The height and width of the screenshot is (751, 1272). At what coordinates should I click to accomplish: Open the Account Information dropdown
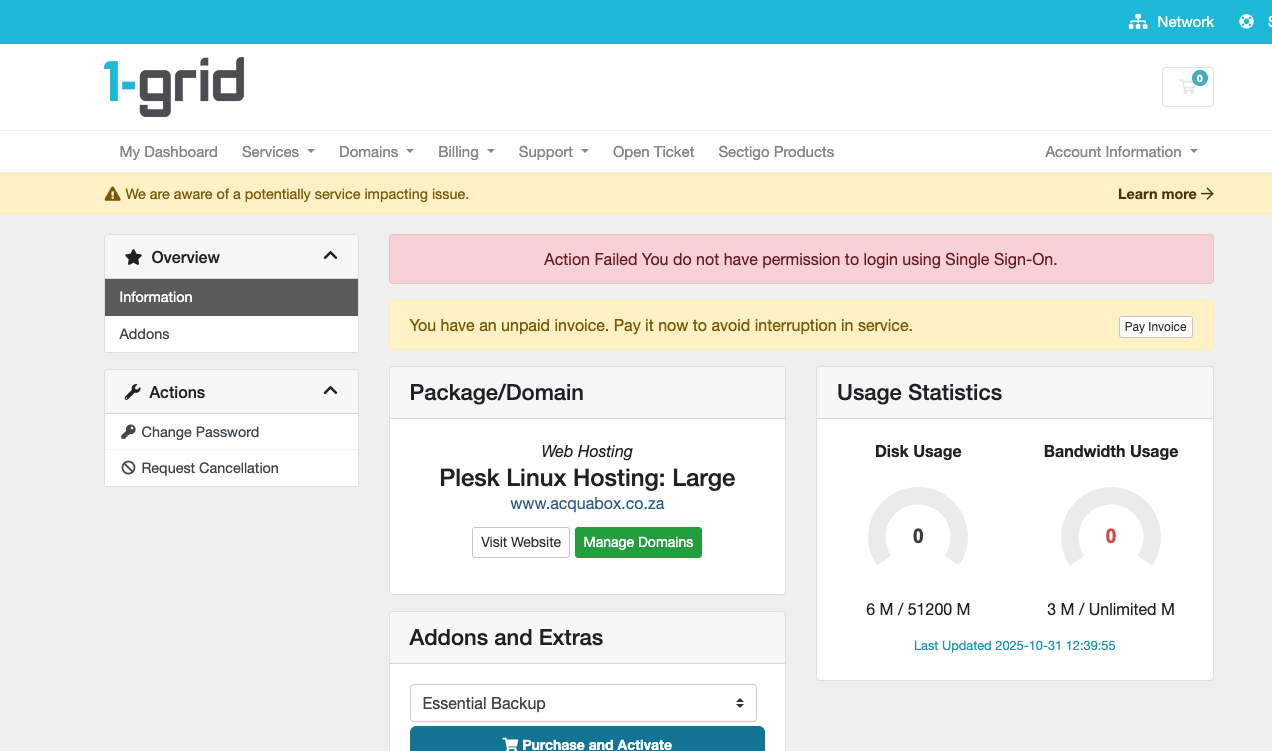point(1120,152)
